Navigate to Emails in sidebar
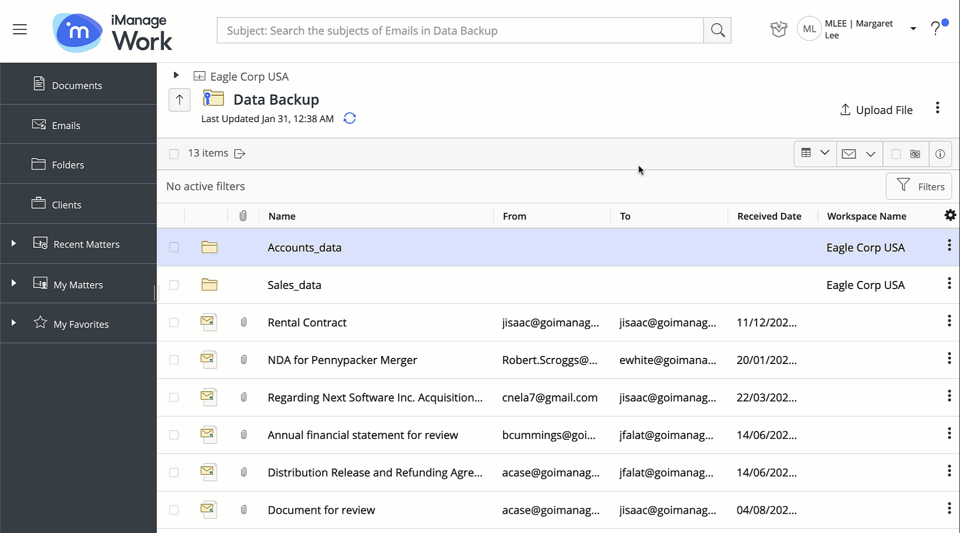The height and width of the screenshot is (533, 960). [x=66, y=125]
